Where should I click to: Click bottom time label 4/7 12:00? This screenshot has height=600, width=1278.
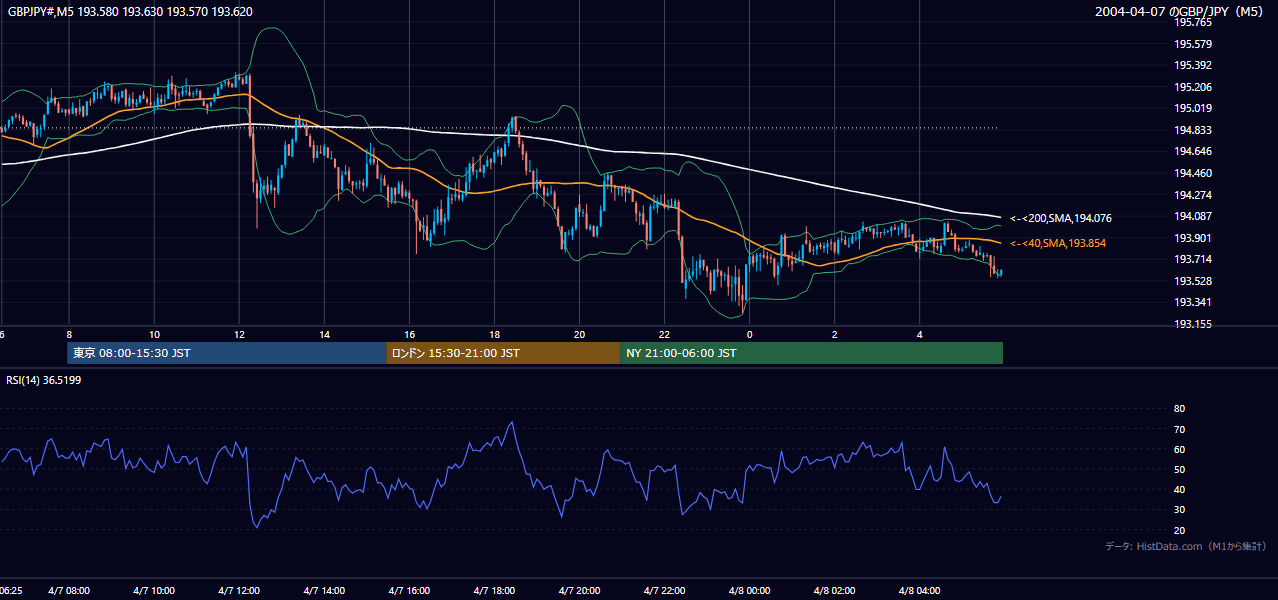(x=239, y=591)
